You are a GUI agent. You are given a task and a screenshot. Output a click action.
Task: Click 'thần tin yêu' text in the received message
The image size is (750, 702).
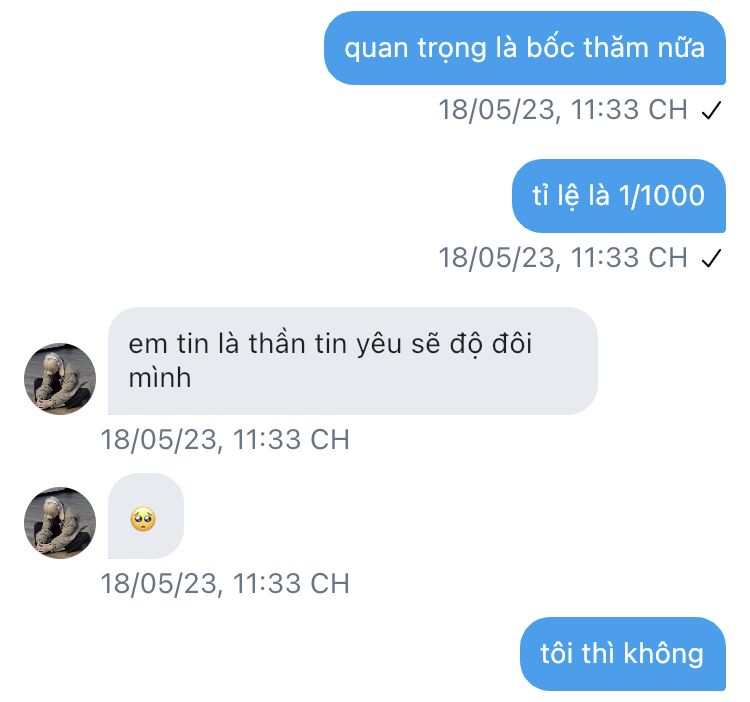tap(325, 345)
